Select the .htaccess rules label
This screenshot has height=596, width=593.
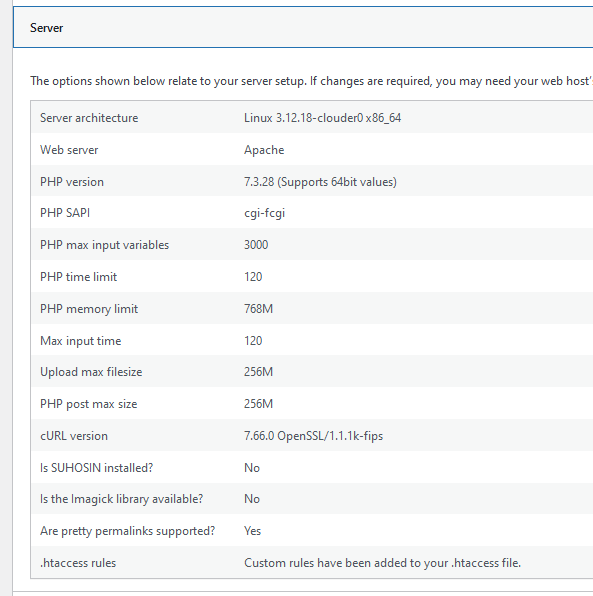(x=78, y=563)
